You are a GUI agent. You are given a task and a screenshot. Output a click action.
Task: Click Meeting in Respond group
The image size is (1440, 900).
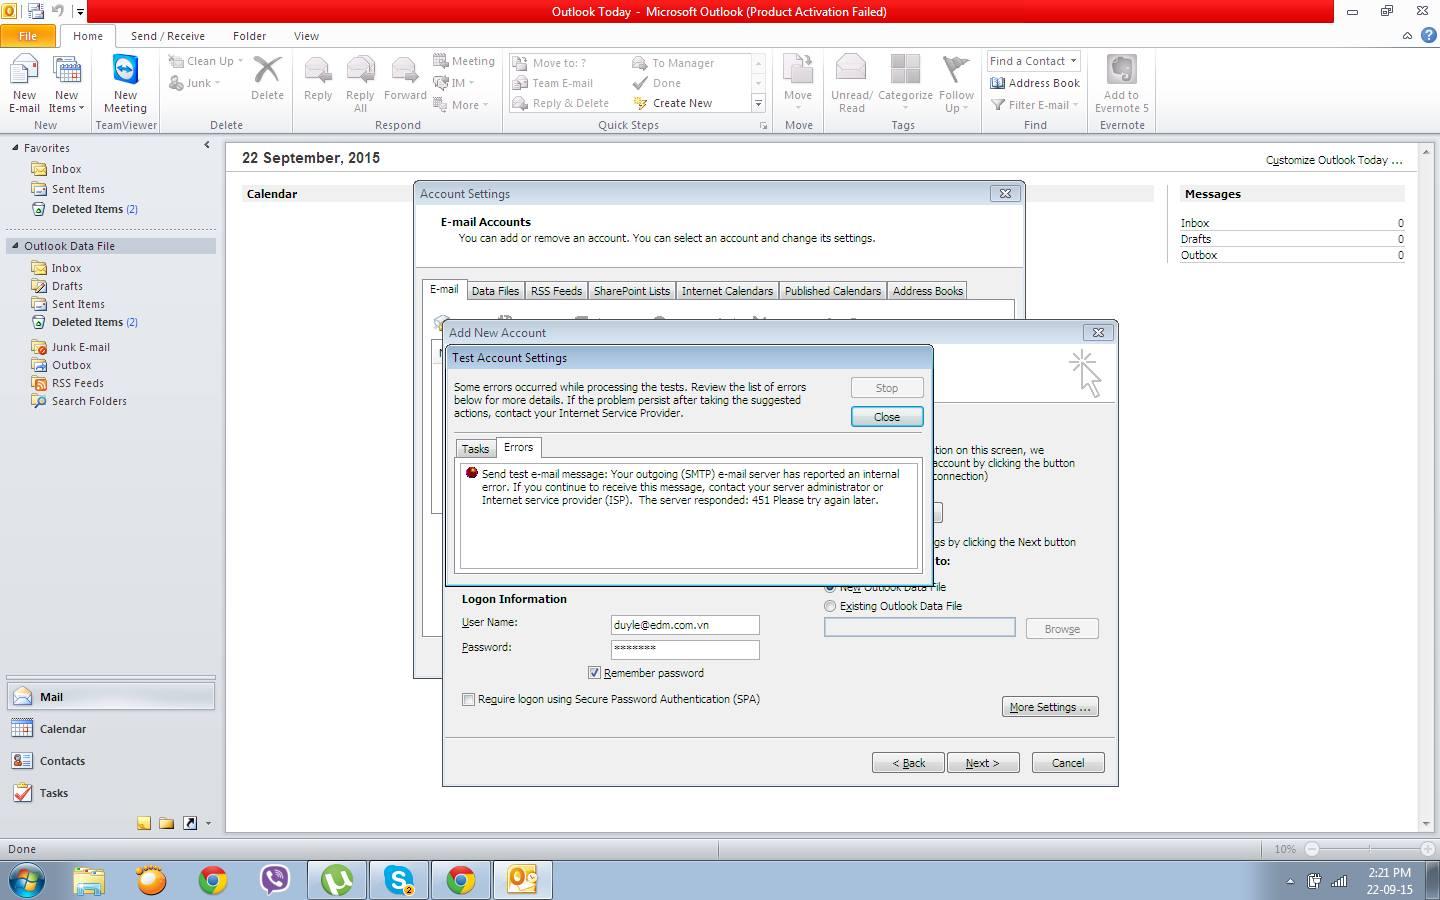[x=464, y=61]
